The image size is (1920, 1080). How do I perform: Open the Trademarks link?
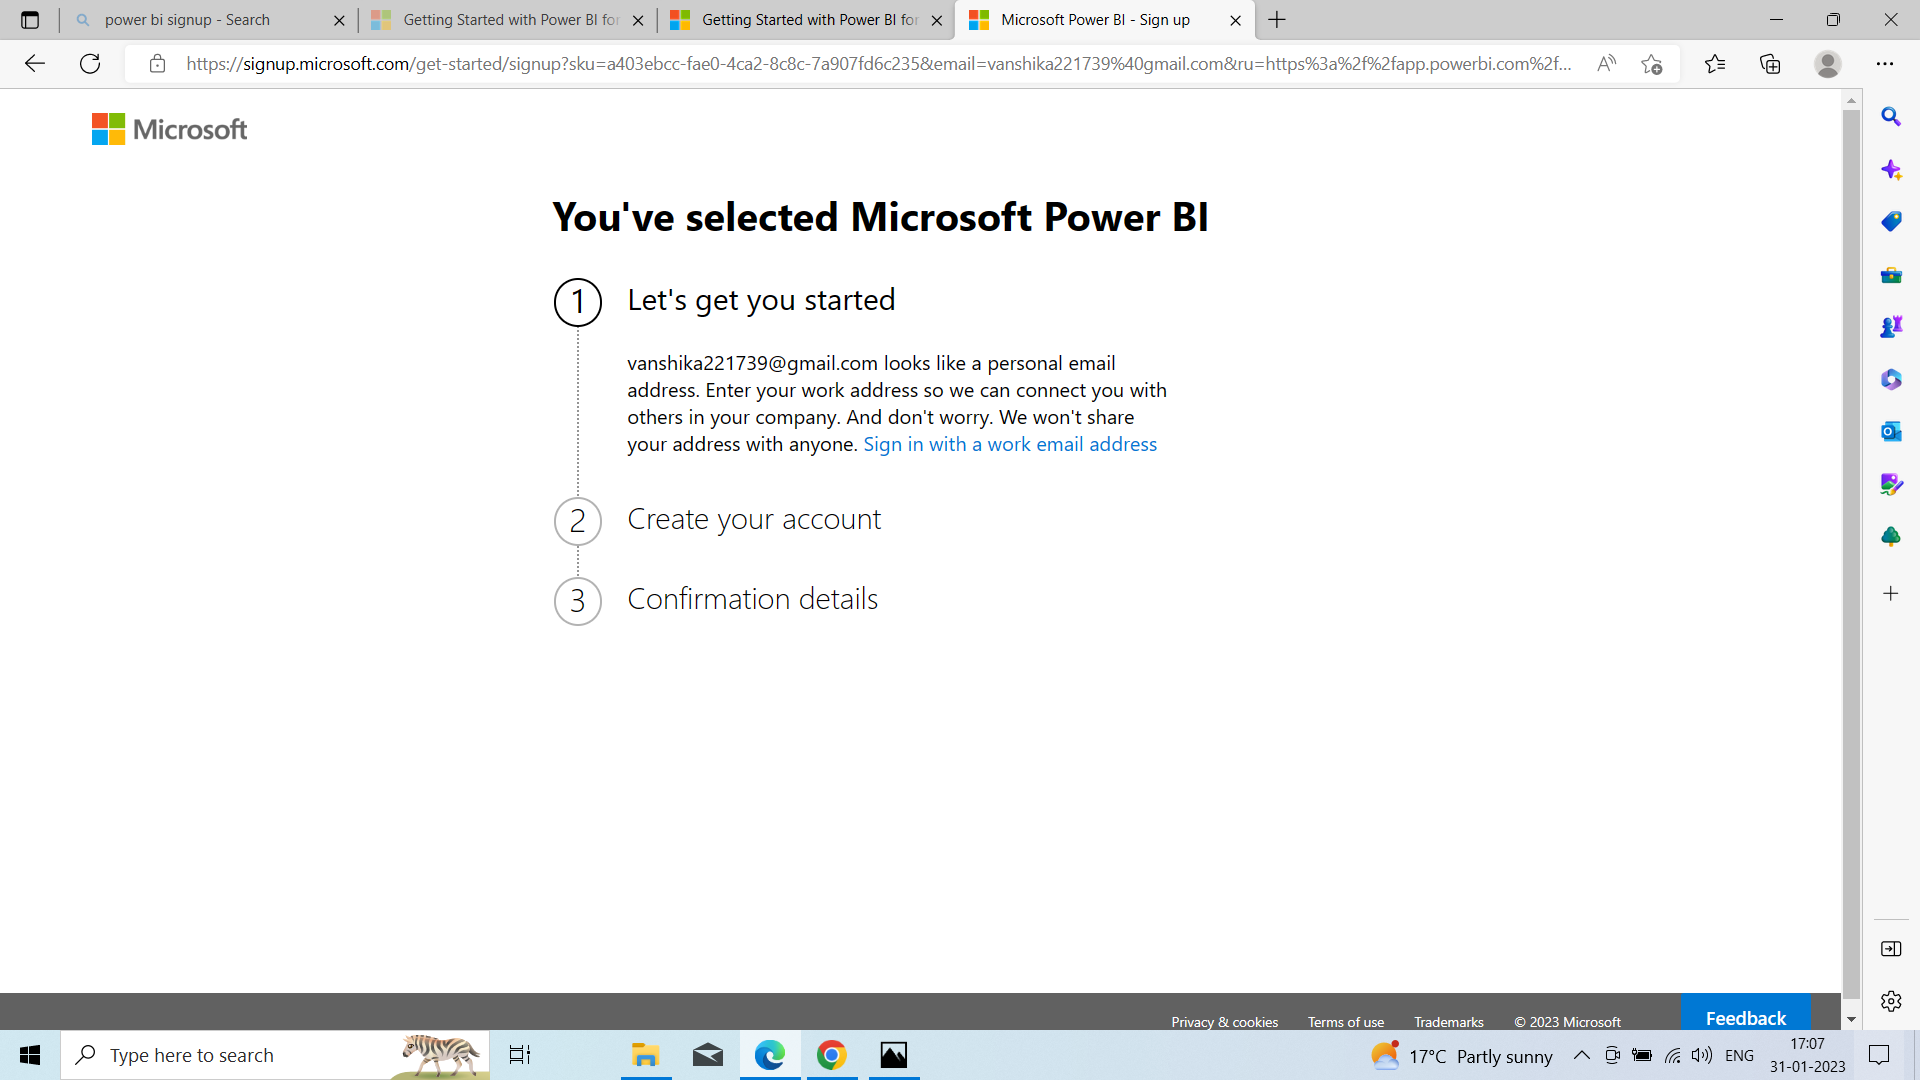[1449, 1022]
